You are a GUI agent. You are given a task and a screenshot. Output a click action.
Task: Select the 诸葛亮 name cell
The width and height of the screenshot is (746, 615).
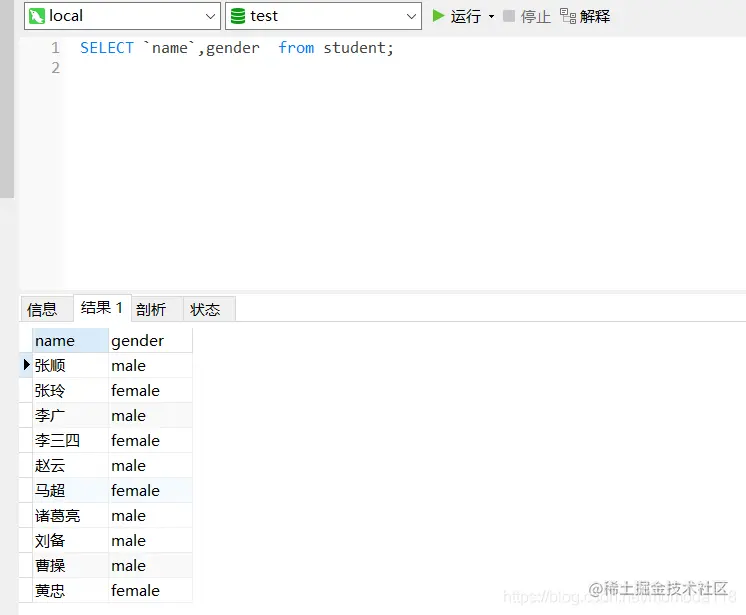point(70,516)
